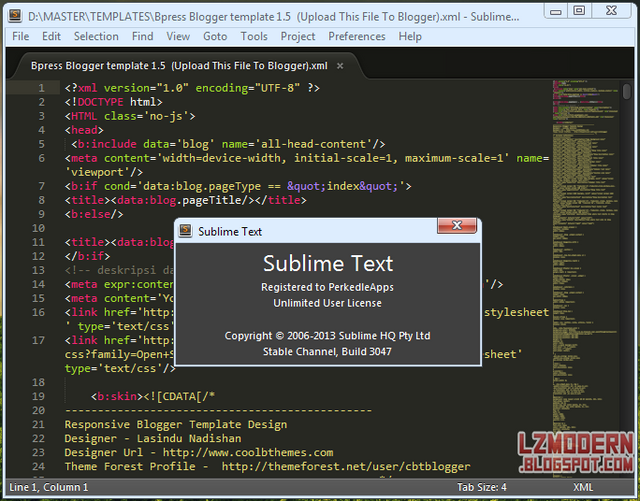Viewport: 640px width, 501px height.
Task: Open the Preferences menu
Action: (x=357, y=36)
